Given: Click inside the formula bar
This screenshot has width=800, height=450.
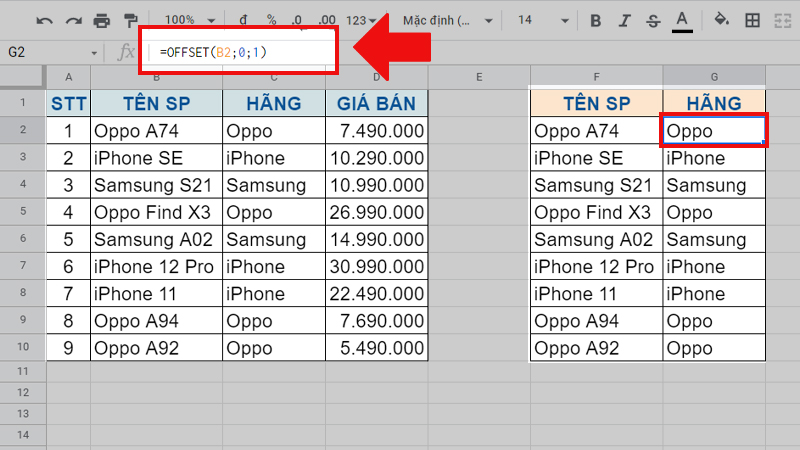Looking at the screenshot, I should click(238, 52).
